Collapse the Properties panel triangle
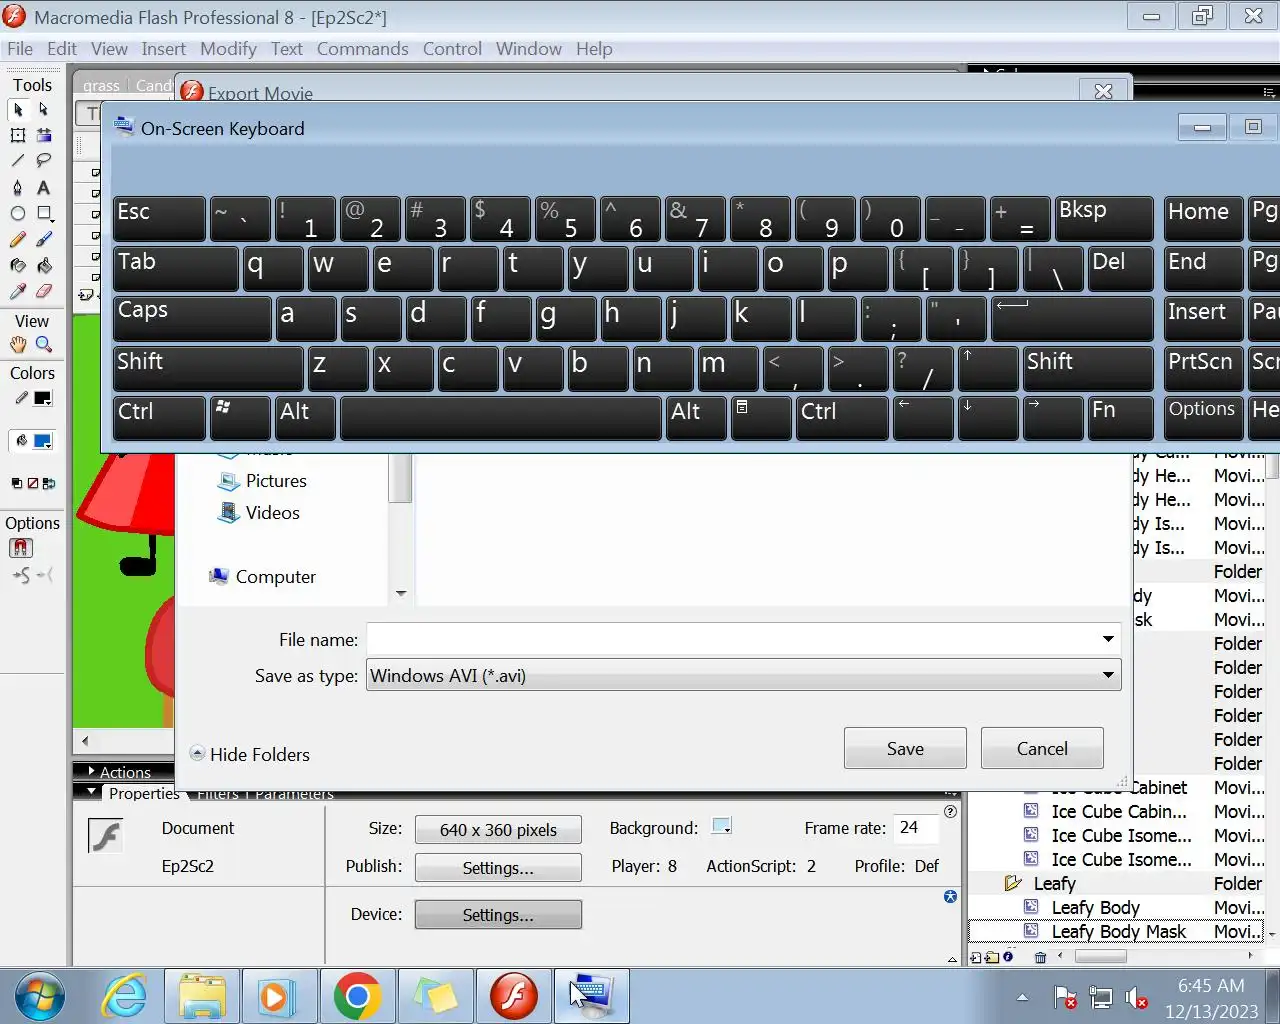Viewport: 1280px width, 1024px height. [x=92, y=791]
